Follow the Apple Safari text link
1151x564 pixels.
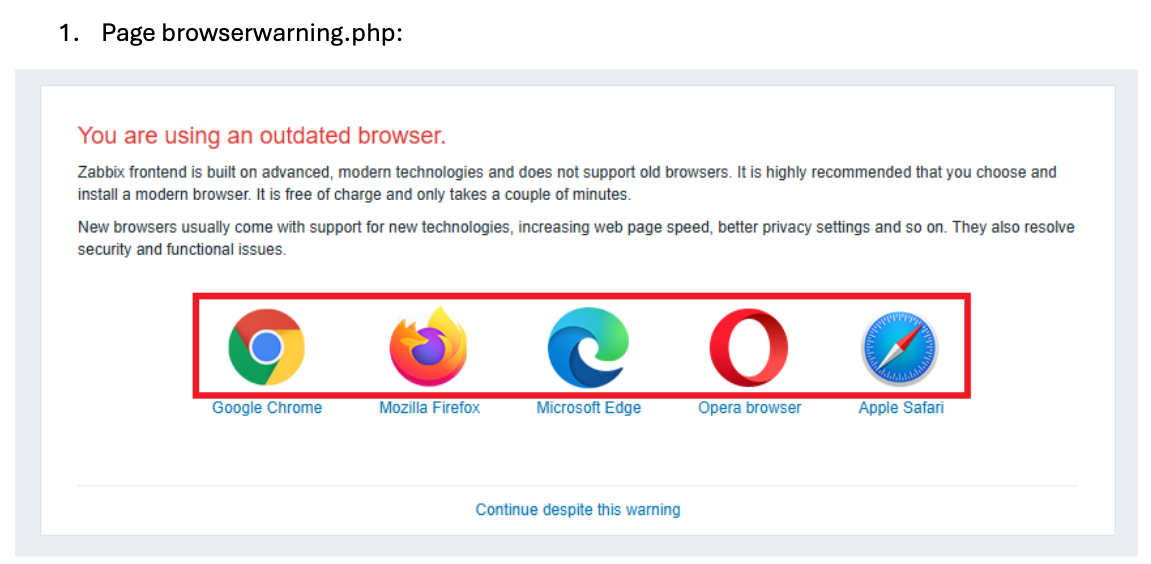pos(901,408)
